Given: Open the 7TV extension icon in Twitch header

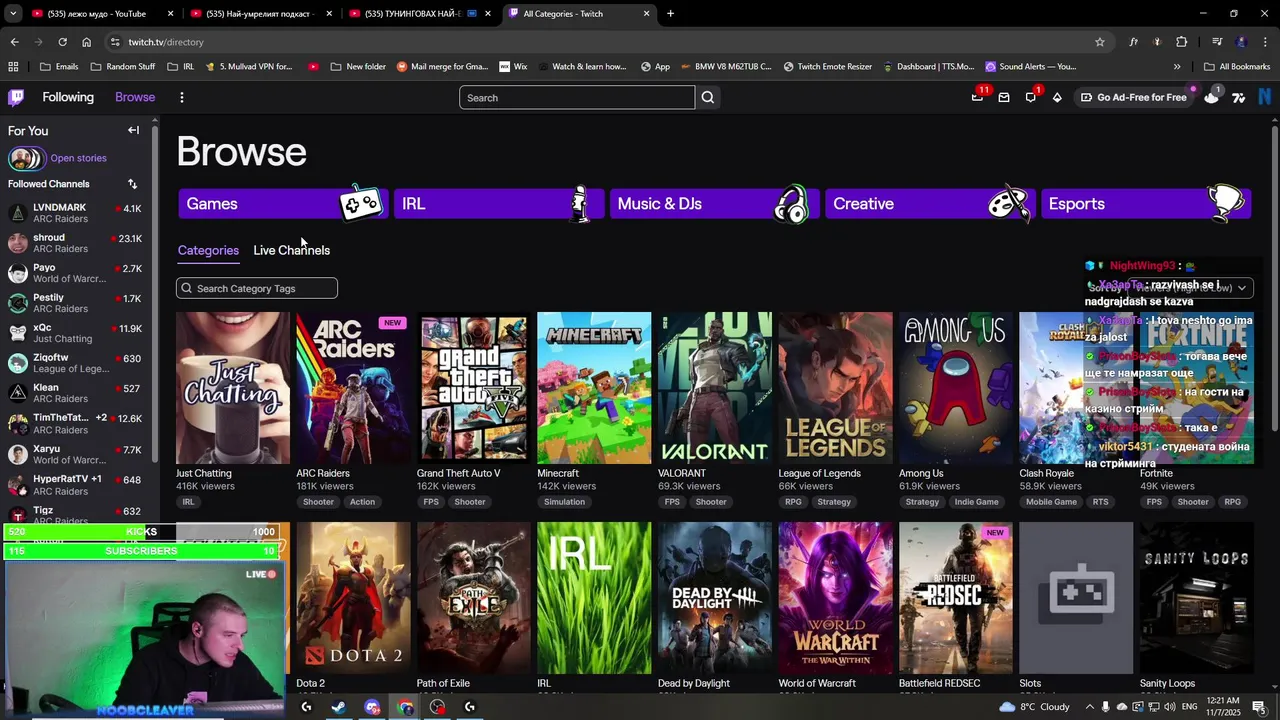Looking at the screenshot, I should click(1238, 97).
